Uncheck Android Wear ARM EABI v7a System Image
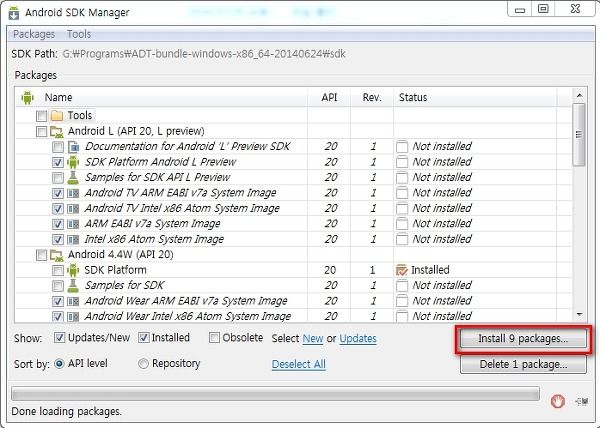The width and height of the screenshot is (600, 428). [x=58, y=301]
